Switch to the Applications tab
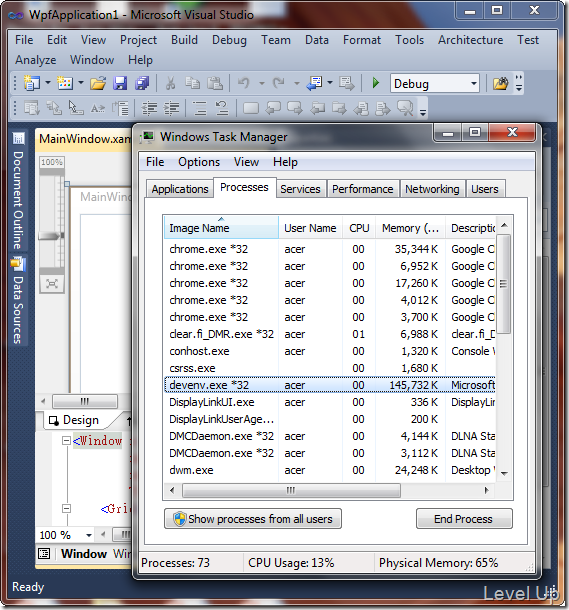This screenshot has width=569, height=610. [x=180, y=189]
